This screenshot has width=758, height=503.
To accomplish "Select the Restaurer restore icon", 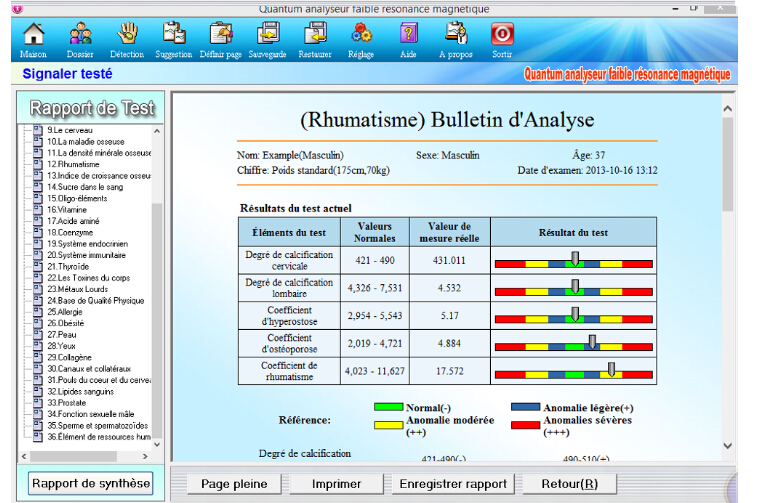I will coord(315,40).
